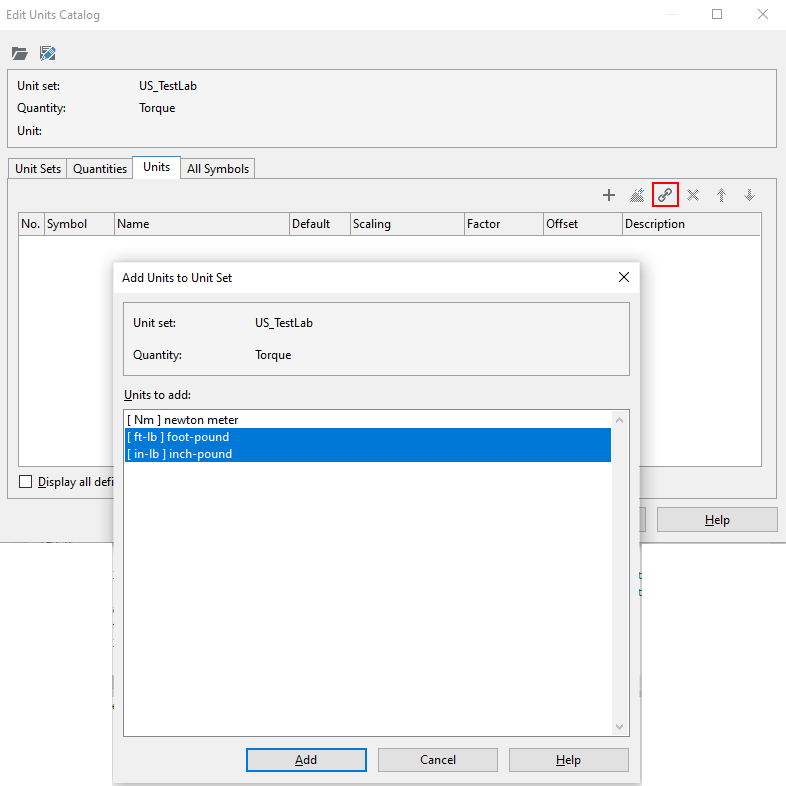Click the highlighted chain link icon
Image resolution: width=786 pixels, height=786 pixels.
(665, 195)
